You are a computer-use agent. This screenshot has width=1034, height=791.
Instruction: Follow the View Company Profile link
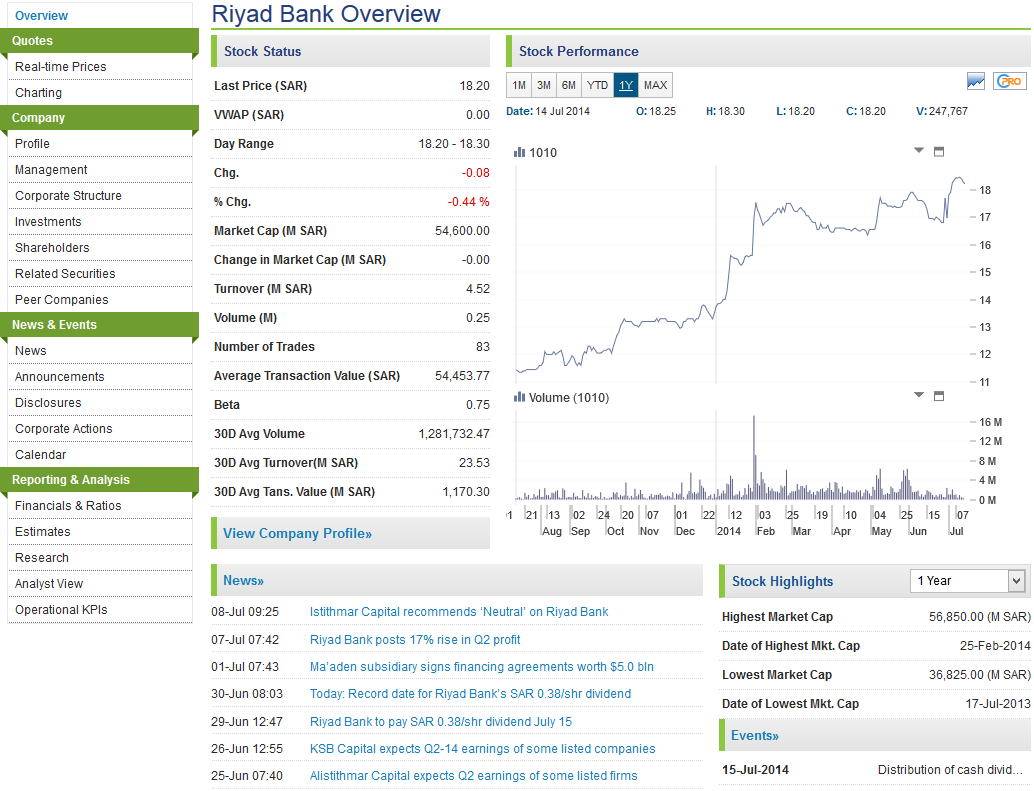[x=297, y=533]
